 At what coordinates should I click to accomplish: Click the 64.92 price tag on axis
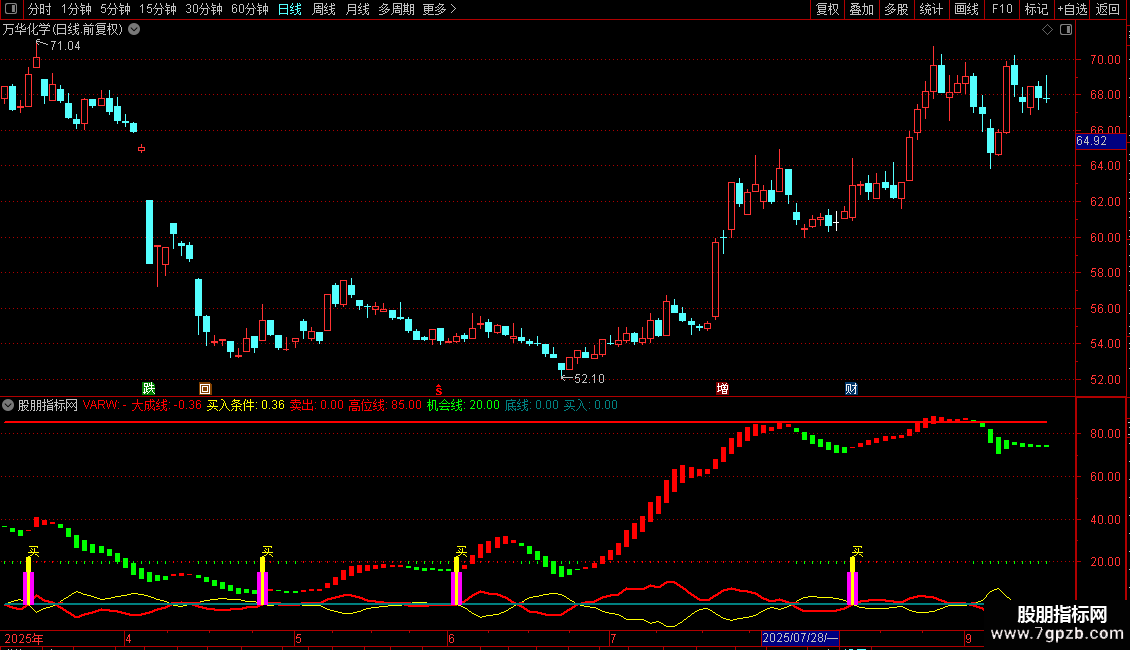pos(1100,141)
